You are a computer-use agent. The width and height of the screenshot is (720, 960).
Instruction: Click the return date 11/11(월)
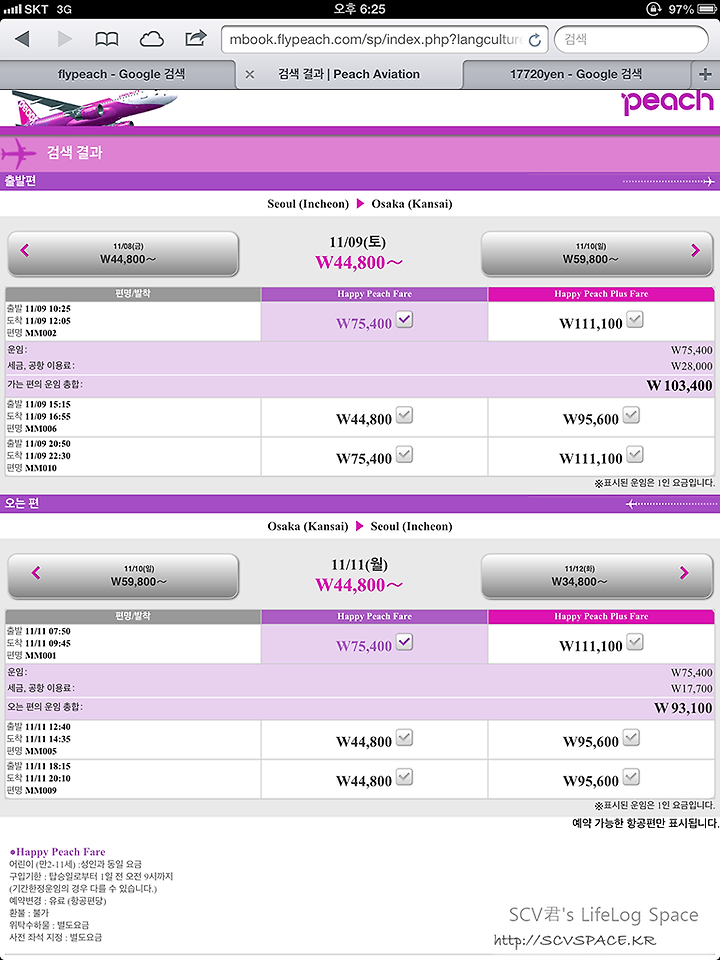(x=359, y=564)
